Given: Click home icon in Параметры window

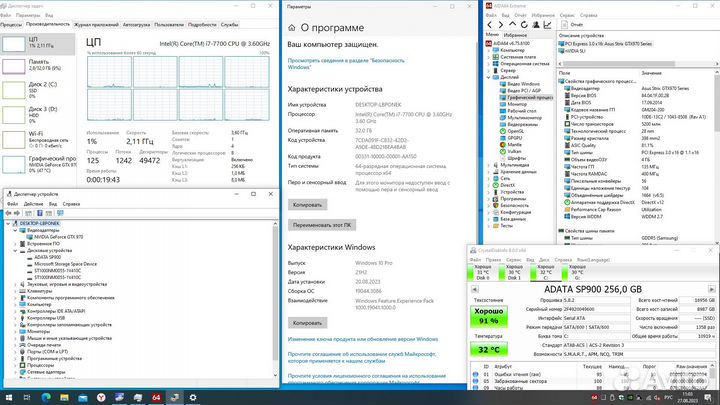Looking at the screenshot, I should pyautogui.click(x=292, y=28).
